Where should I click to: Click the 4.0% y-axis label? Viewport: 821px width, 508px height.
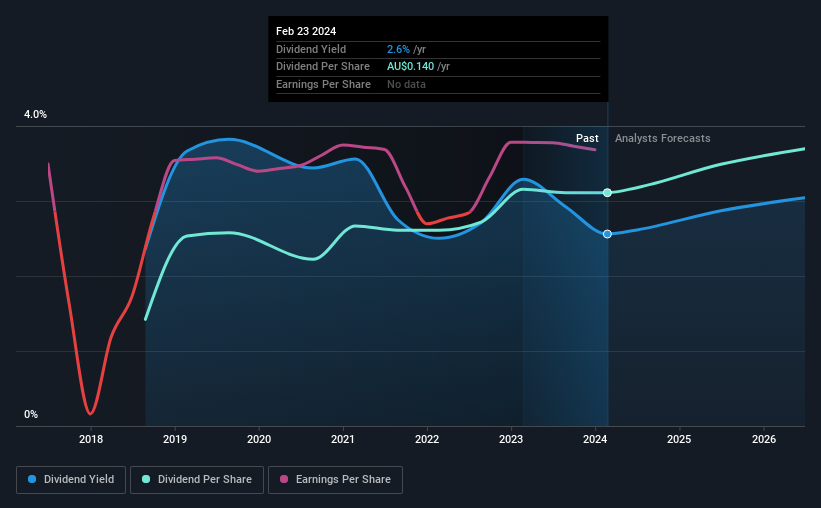pyautogui.click(x=35, y=114)
